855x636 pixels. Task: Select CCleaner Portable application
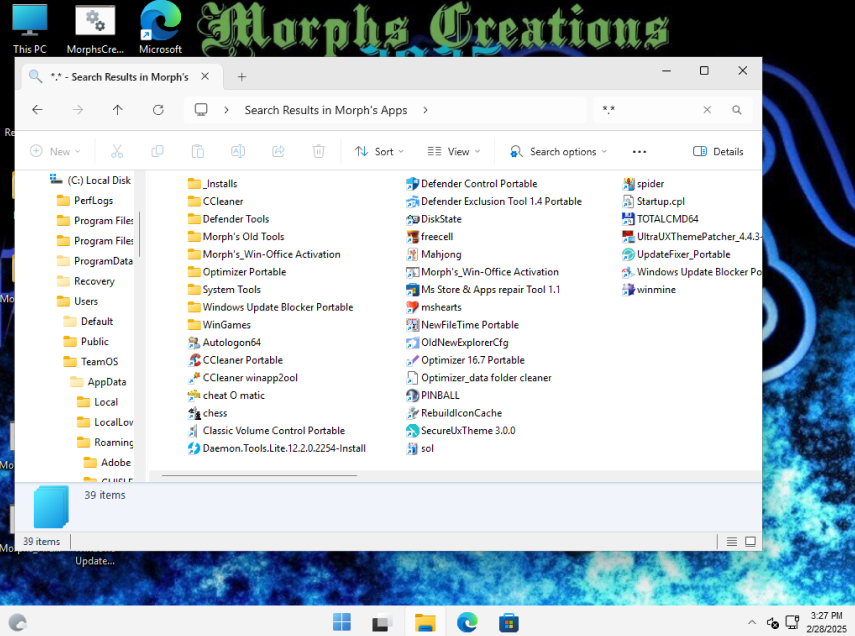click(236, 360)
